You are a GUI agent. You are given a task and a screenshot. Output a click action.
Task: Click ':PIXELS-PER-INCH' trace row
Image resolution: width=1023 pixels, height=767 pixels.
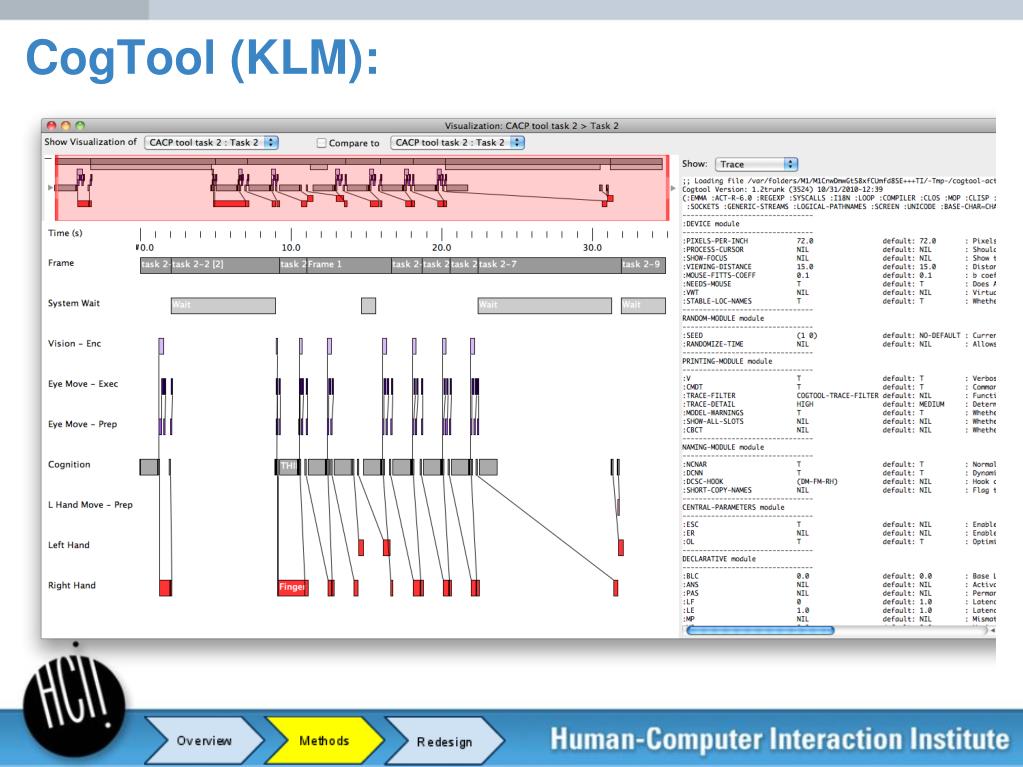pyautogui.click(x=838, y=241)
